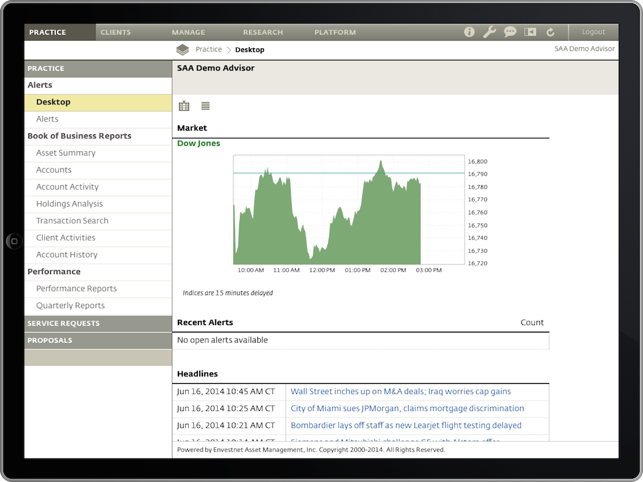
Task: Tap the tablet home button
Action: click(x=14, y=241)
